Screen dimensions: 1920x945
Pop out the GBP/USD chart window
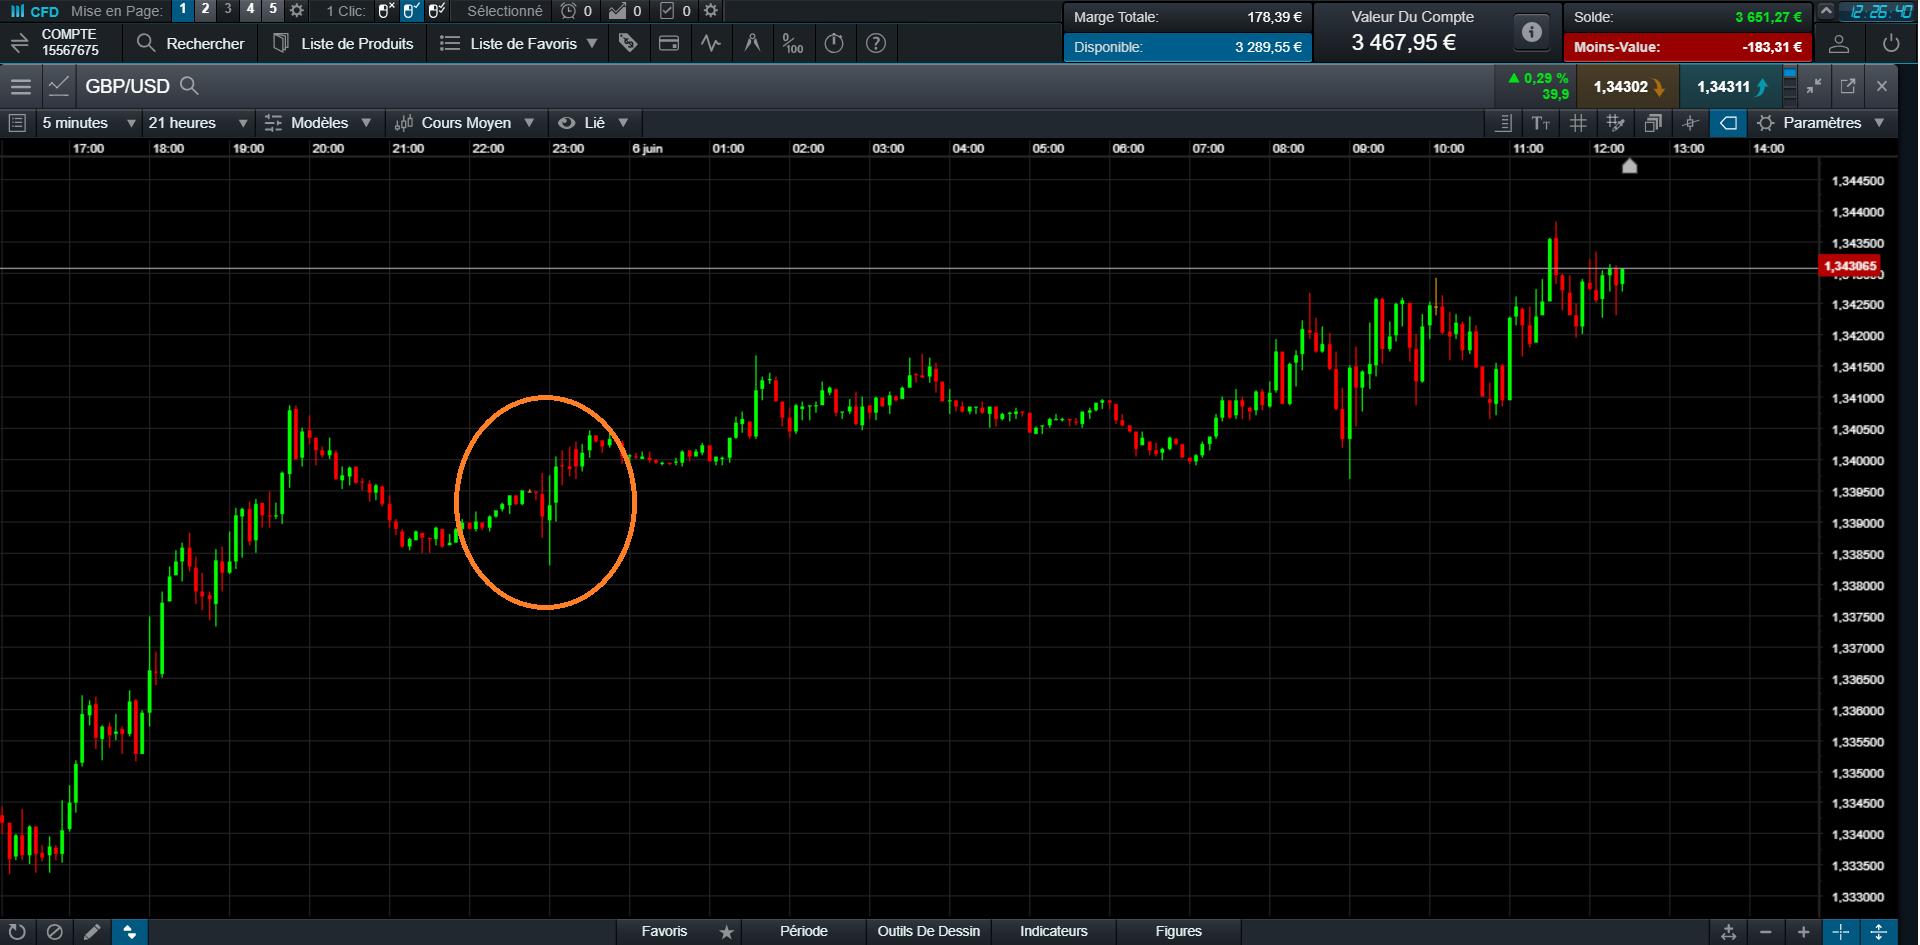pyautogui.click(x=1848, y=86)
